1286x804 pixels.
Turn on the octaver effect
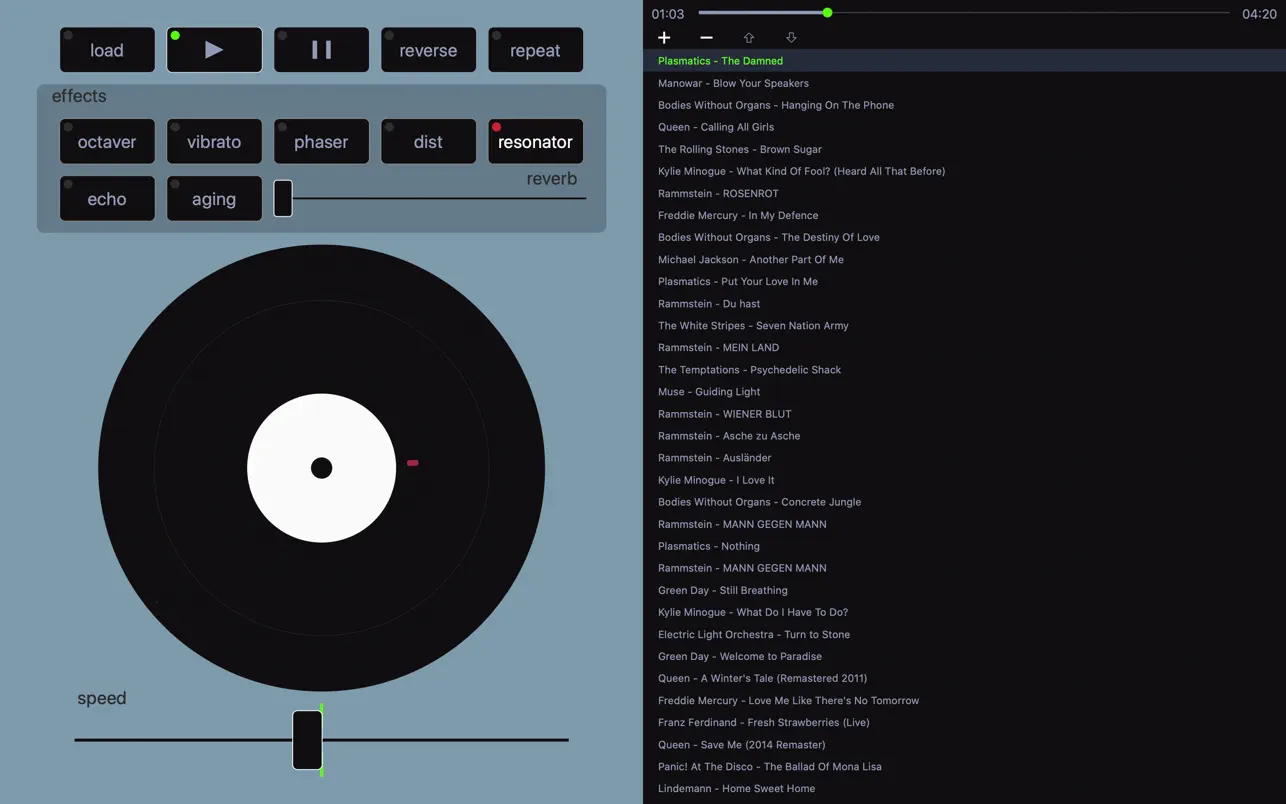point(107,142)
